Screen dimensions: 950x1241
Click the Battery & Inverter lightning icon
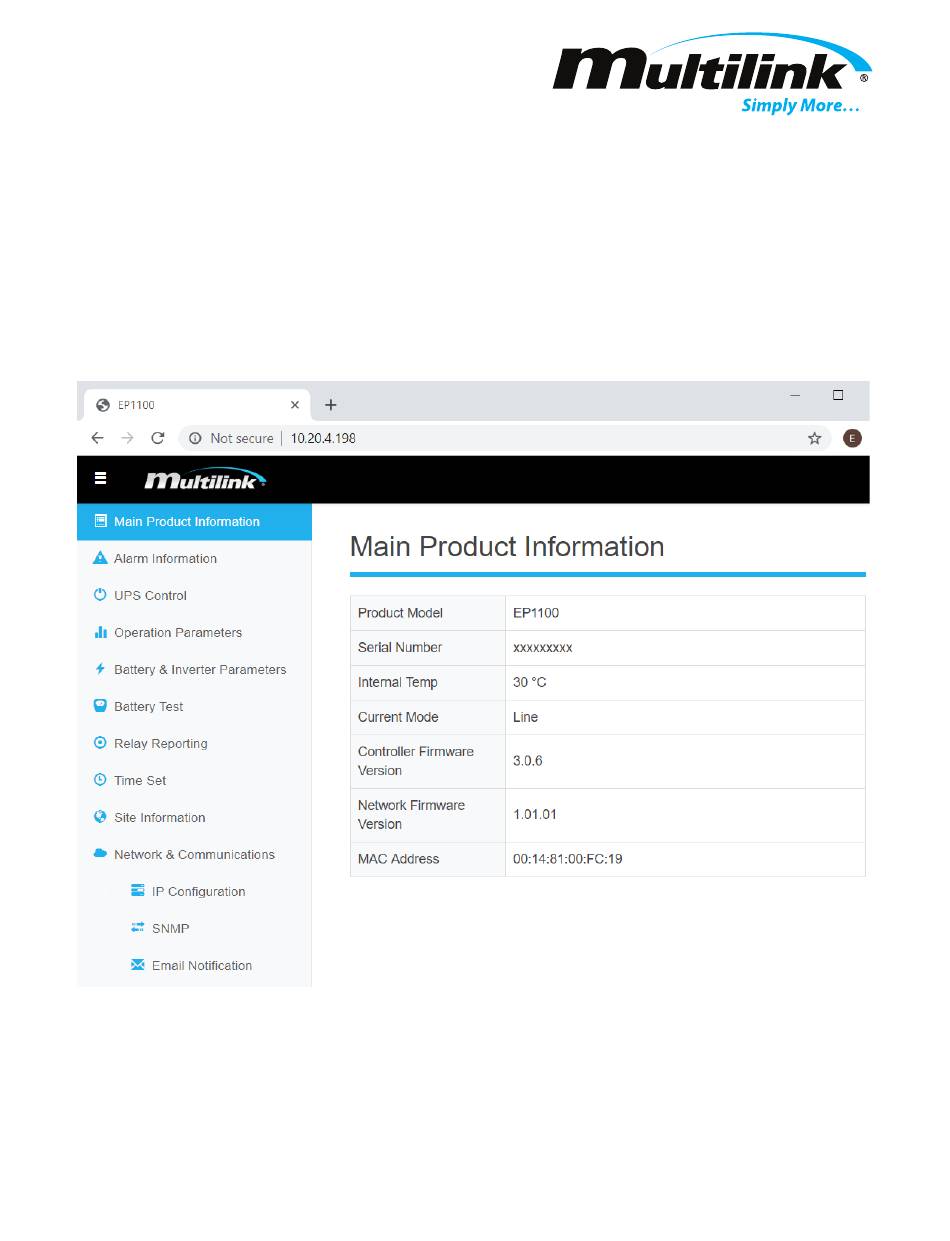click(100, 669)
